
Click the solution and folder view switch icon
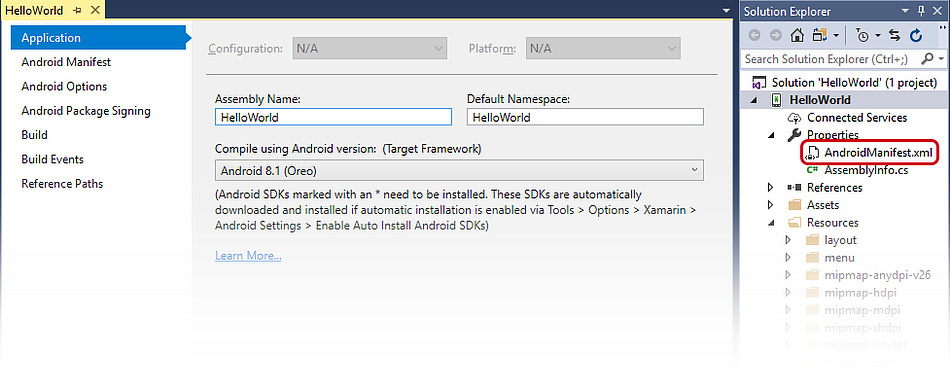(820, 35)
